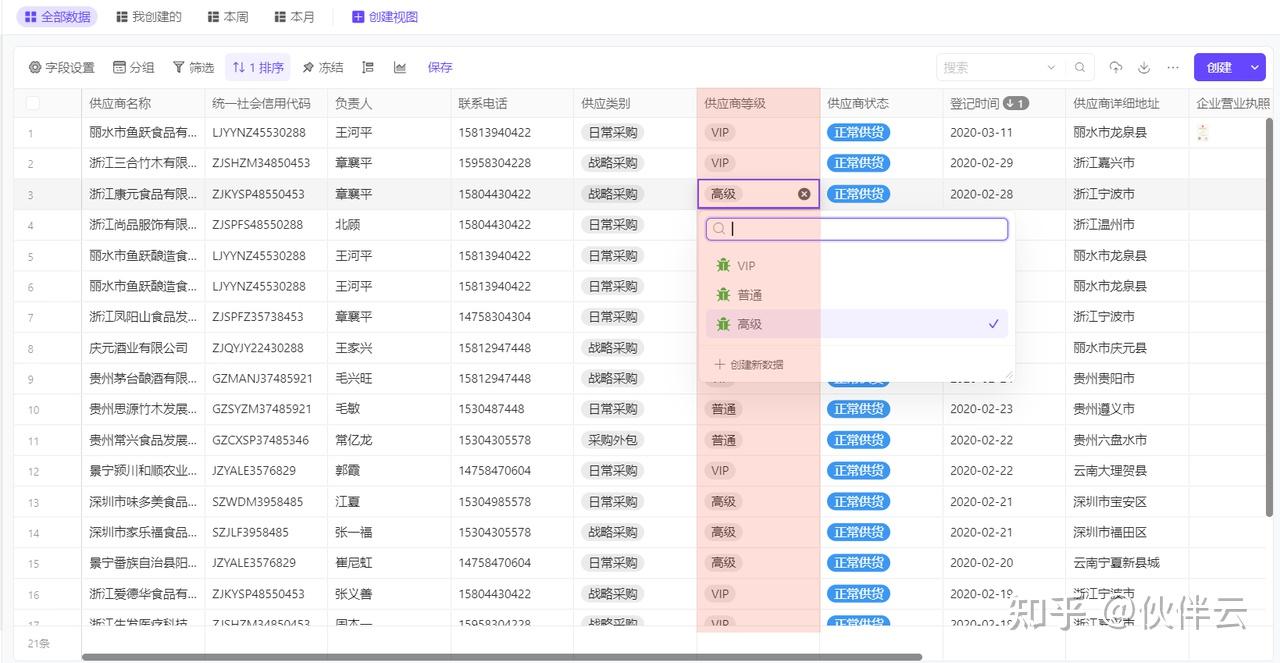Viewport: 1280px width, 663px height.
Task: Click the bug icon beside VIP option
Action: click(x=723, y=265)
